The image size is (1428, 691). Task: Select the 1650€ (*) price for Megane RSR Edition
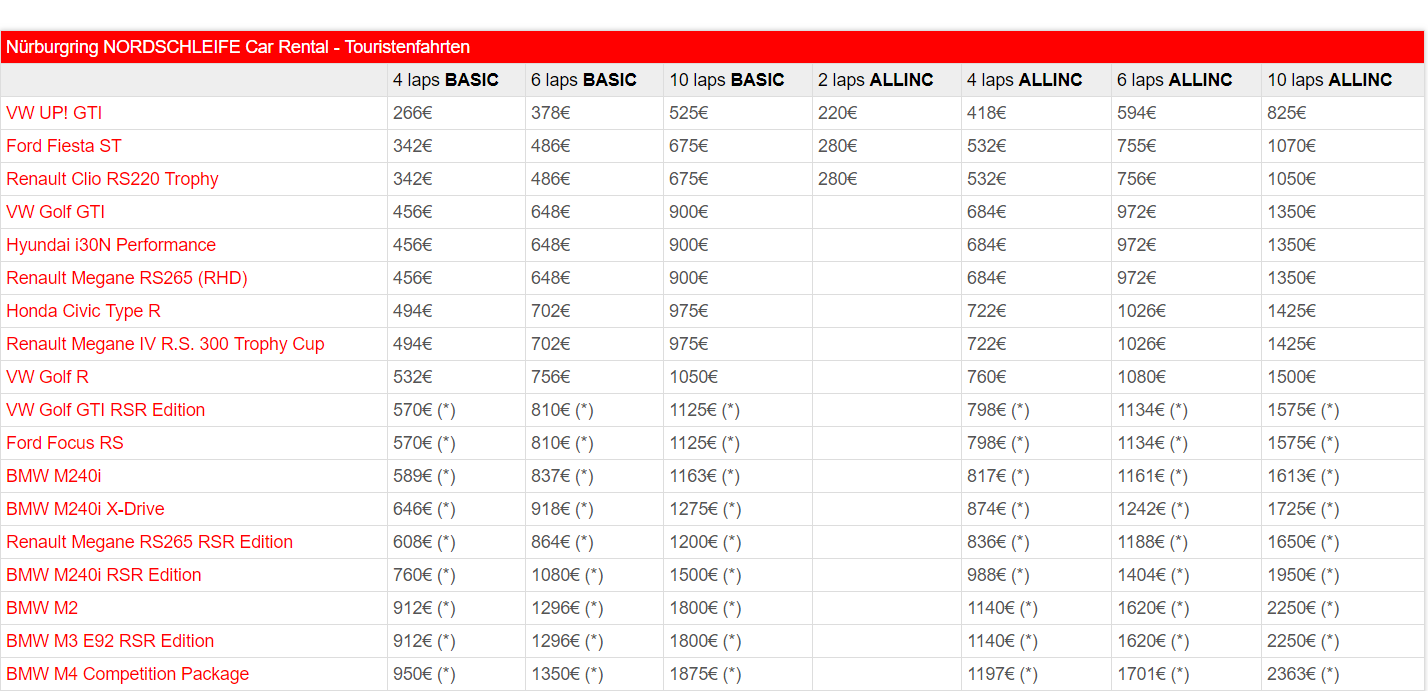[1303, 542]
